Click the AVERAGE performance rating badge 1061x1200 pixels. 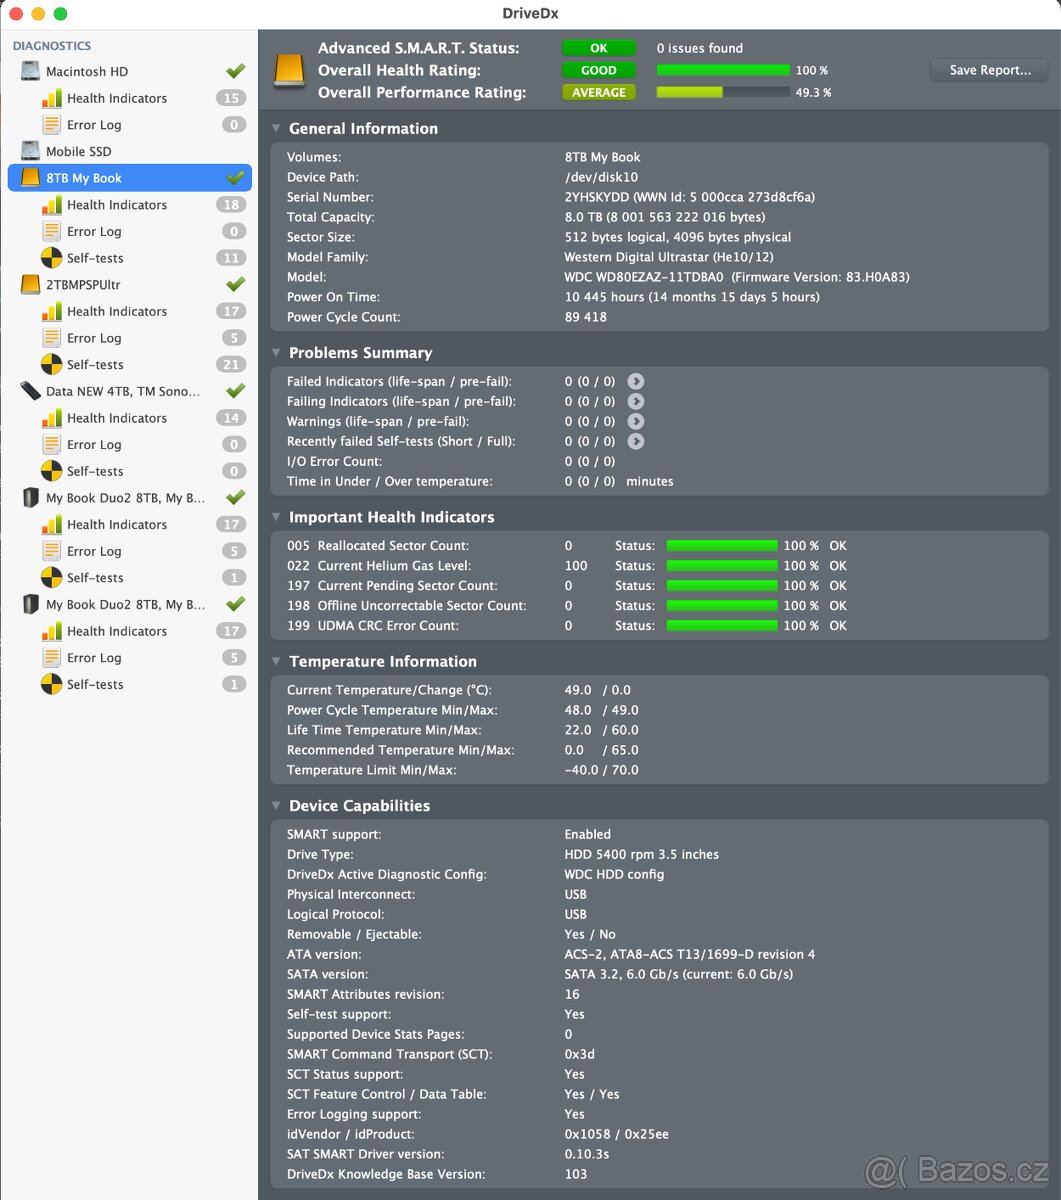(x=599, y=92)
